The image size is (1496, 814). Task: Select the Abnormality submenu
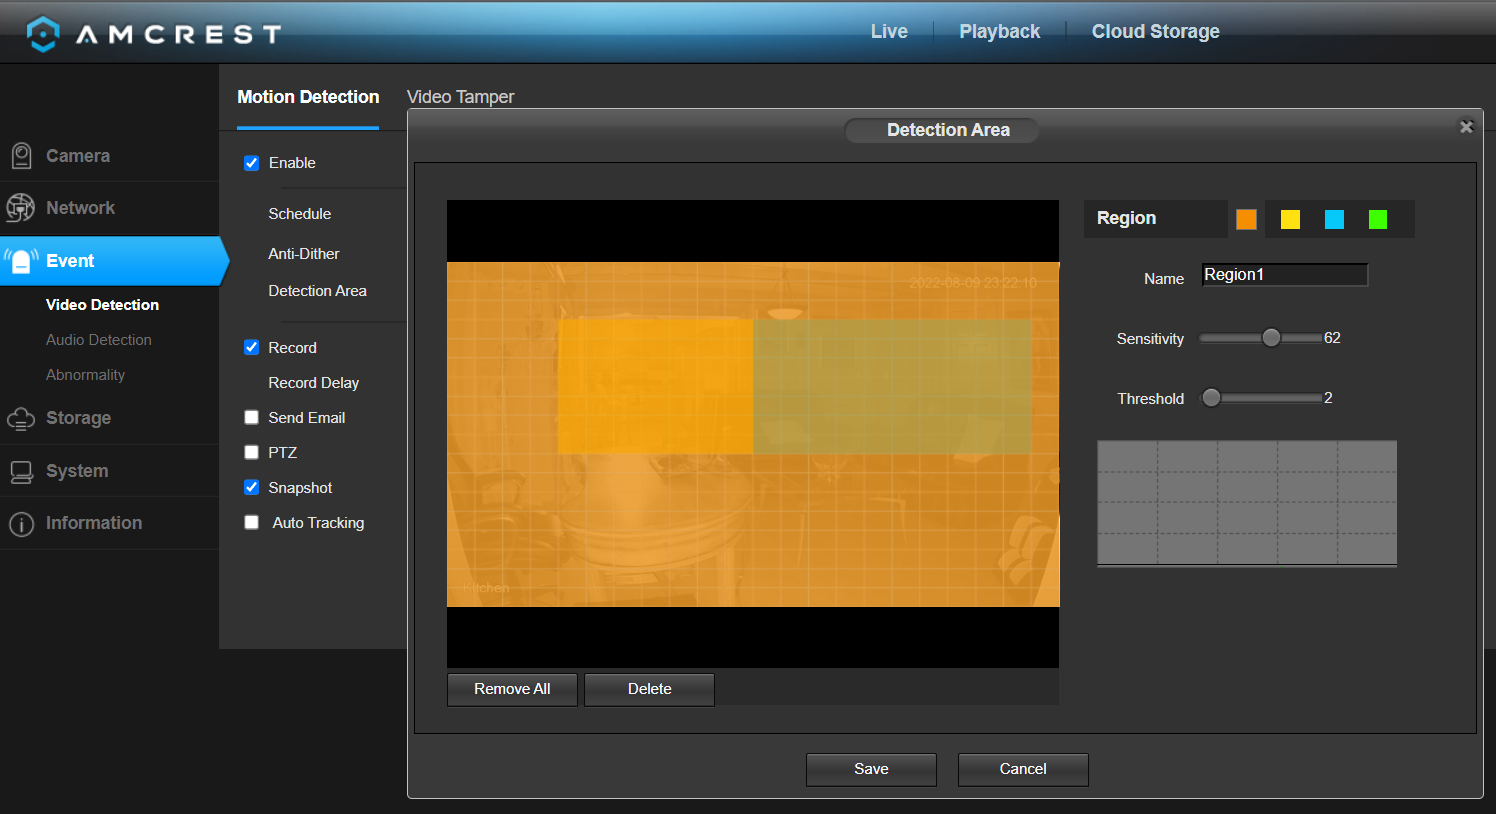point(85,375)
